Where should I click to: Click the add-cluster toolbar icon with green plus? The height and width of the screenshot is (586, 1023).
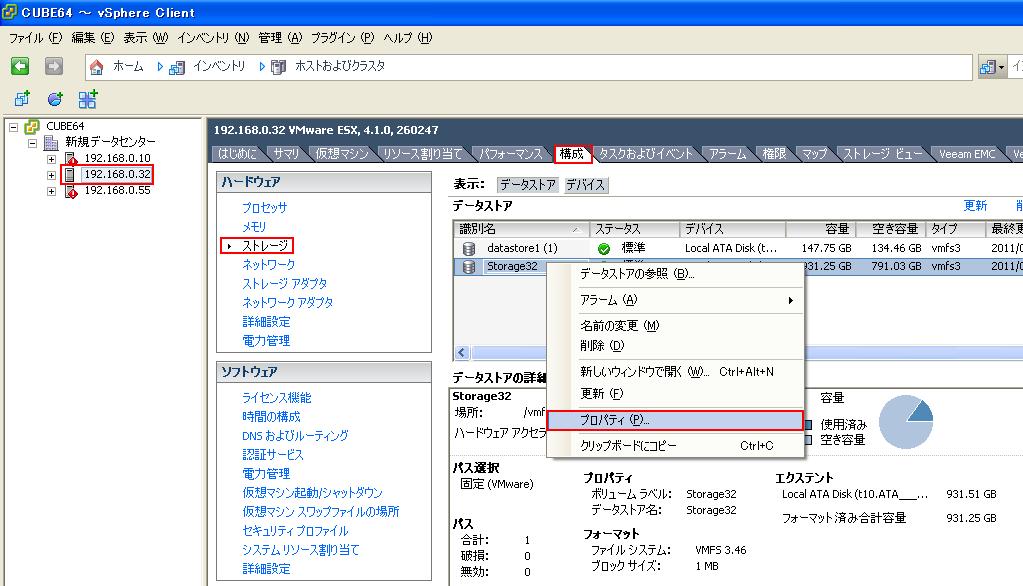point(88,99)
